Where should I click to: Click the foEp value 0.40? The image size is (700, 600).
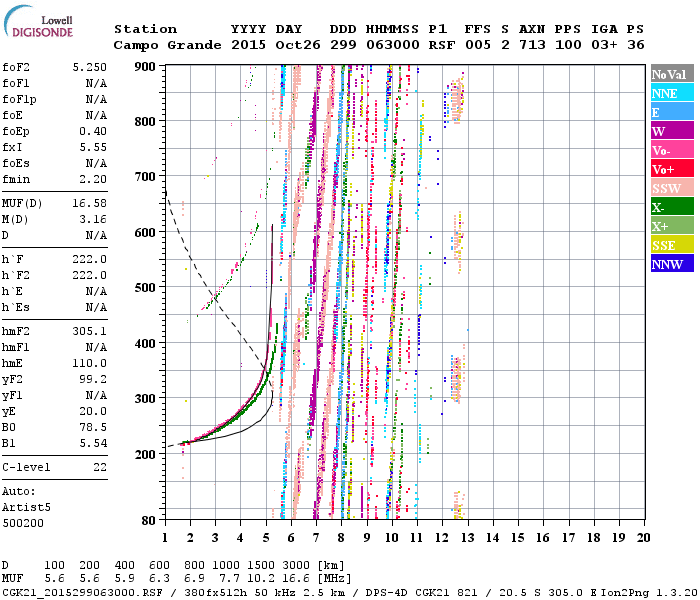(x=93, y=131)
